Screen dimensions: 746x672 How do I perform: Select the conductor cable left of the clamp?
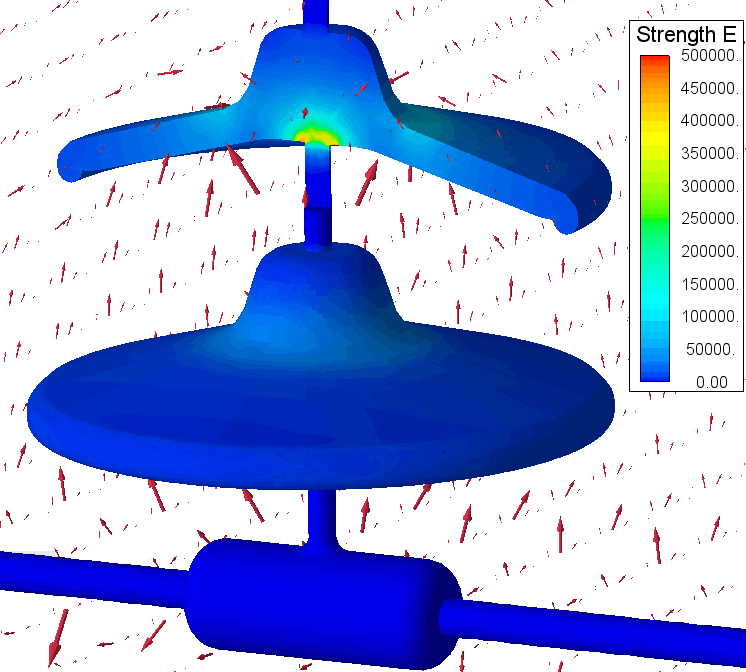pos(93,579)
